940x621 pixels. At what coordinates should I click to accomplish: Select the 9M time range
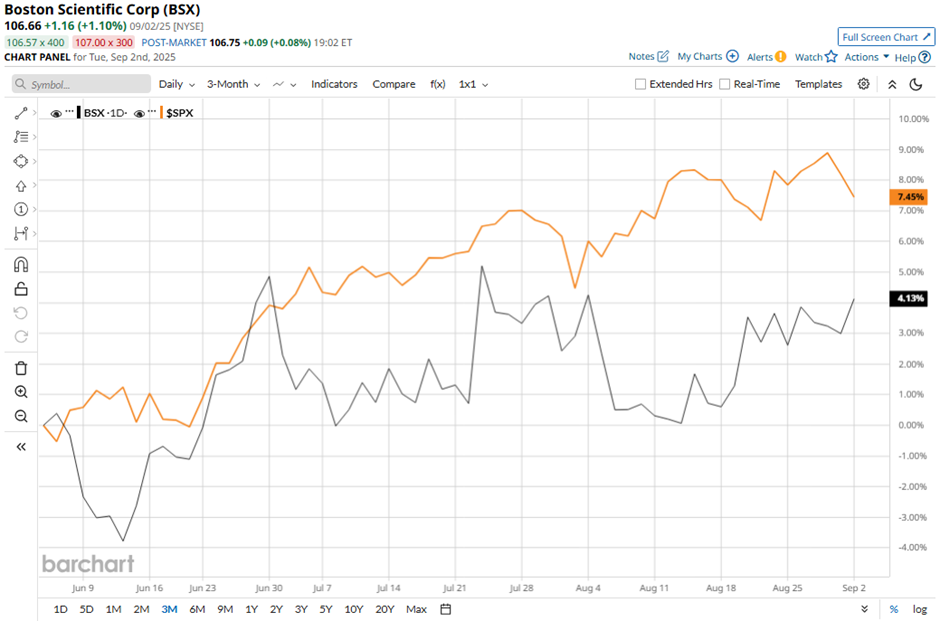(225, 609)
